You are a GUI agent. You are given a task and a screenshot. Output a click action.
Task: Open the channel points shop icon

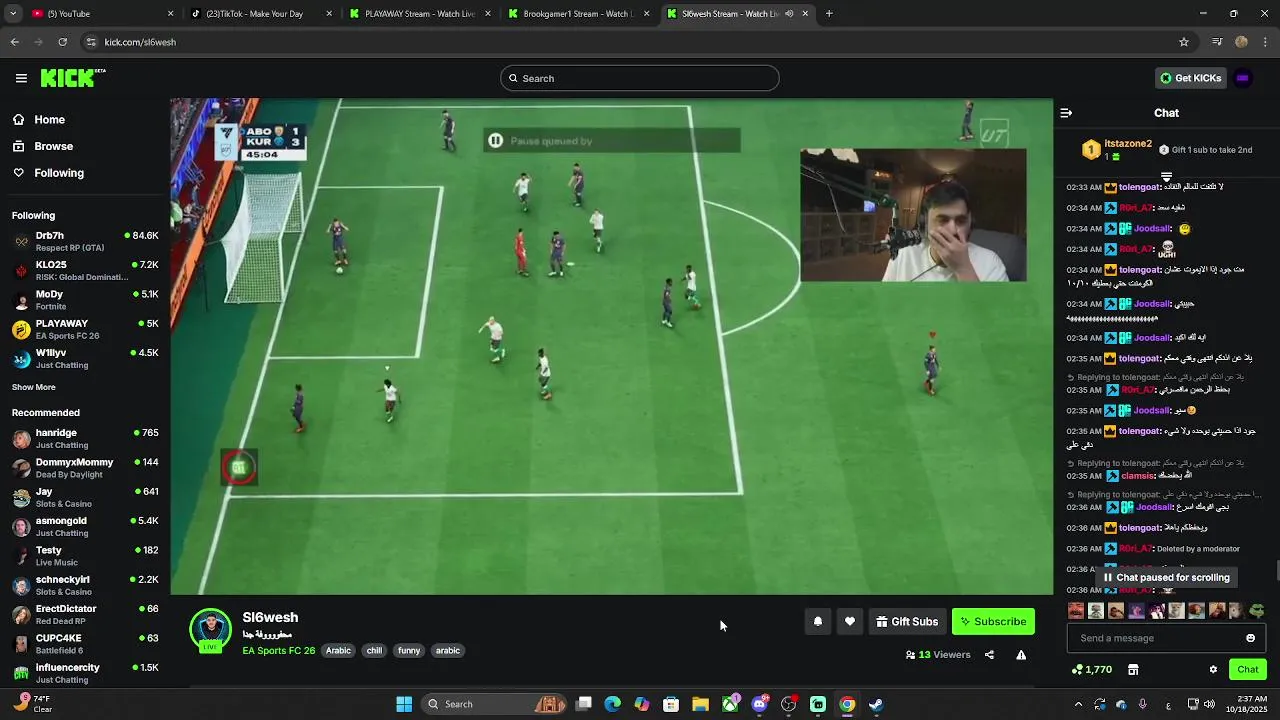(1133, 669)
